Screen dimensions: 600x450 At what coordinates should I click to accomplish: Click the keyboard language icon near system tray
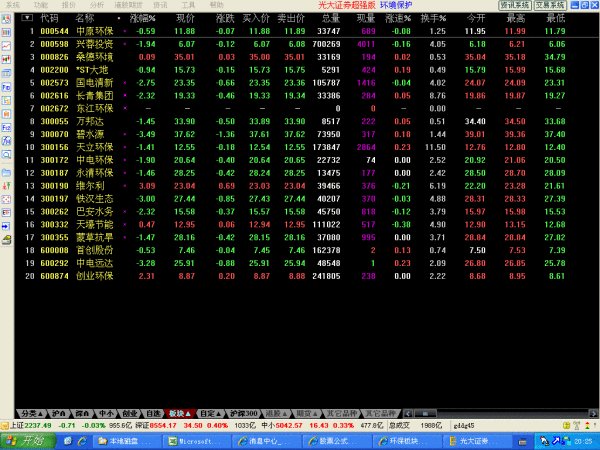[x=522, y=442]
